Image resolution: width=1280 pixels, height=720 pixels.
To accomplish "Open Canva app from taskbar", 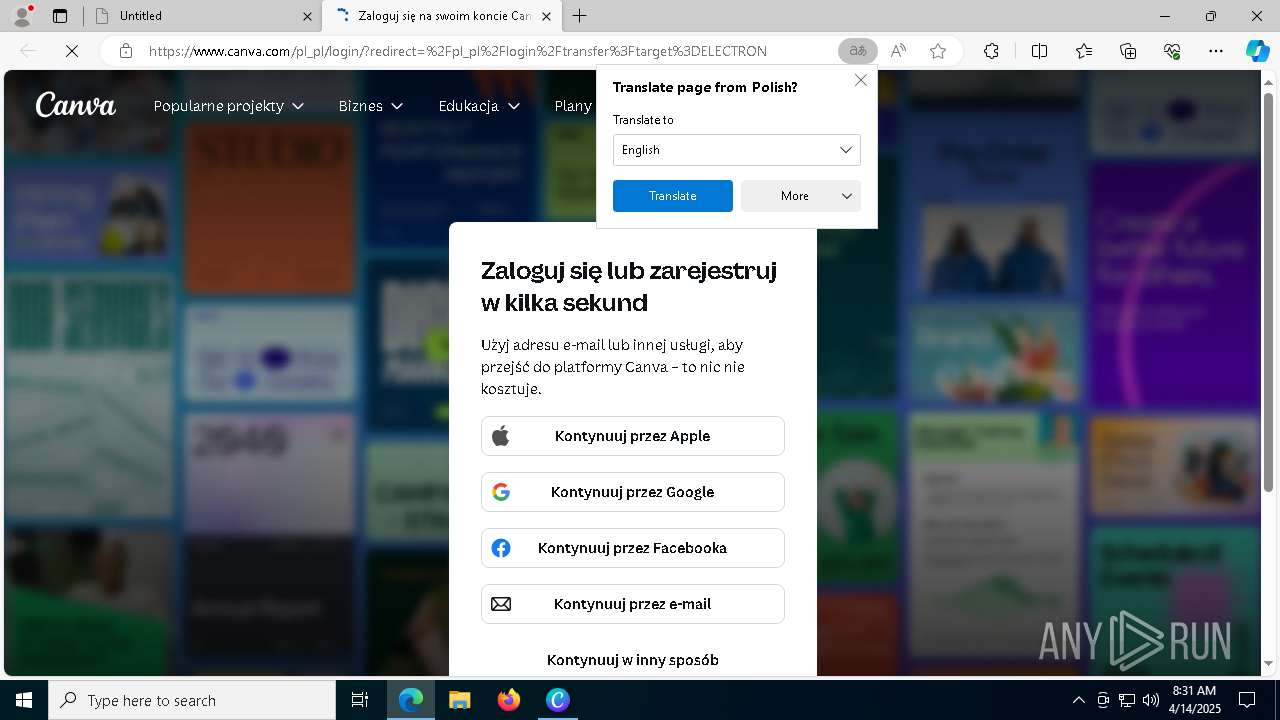I will pyautogui.click(x=558, y=700).
